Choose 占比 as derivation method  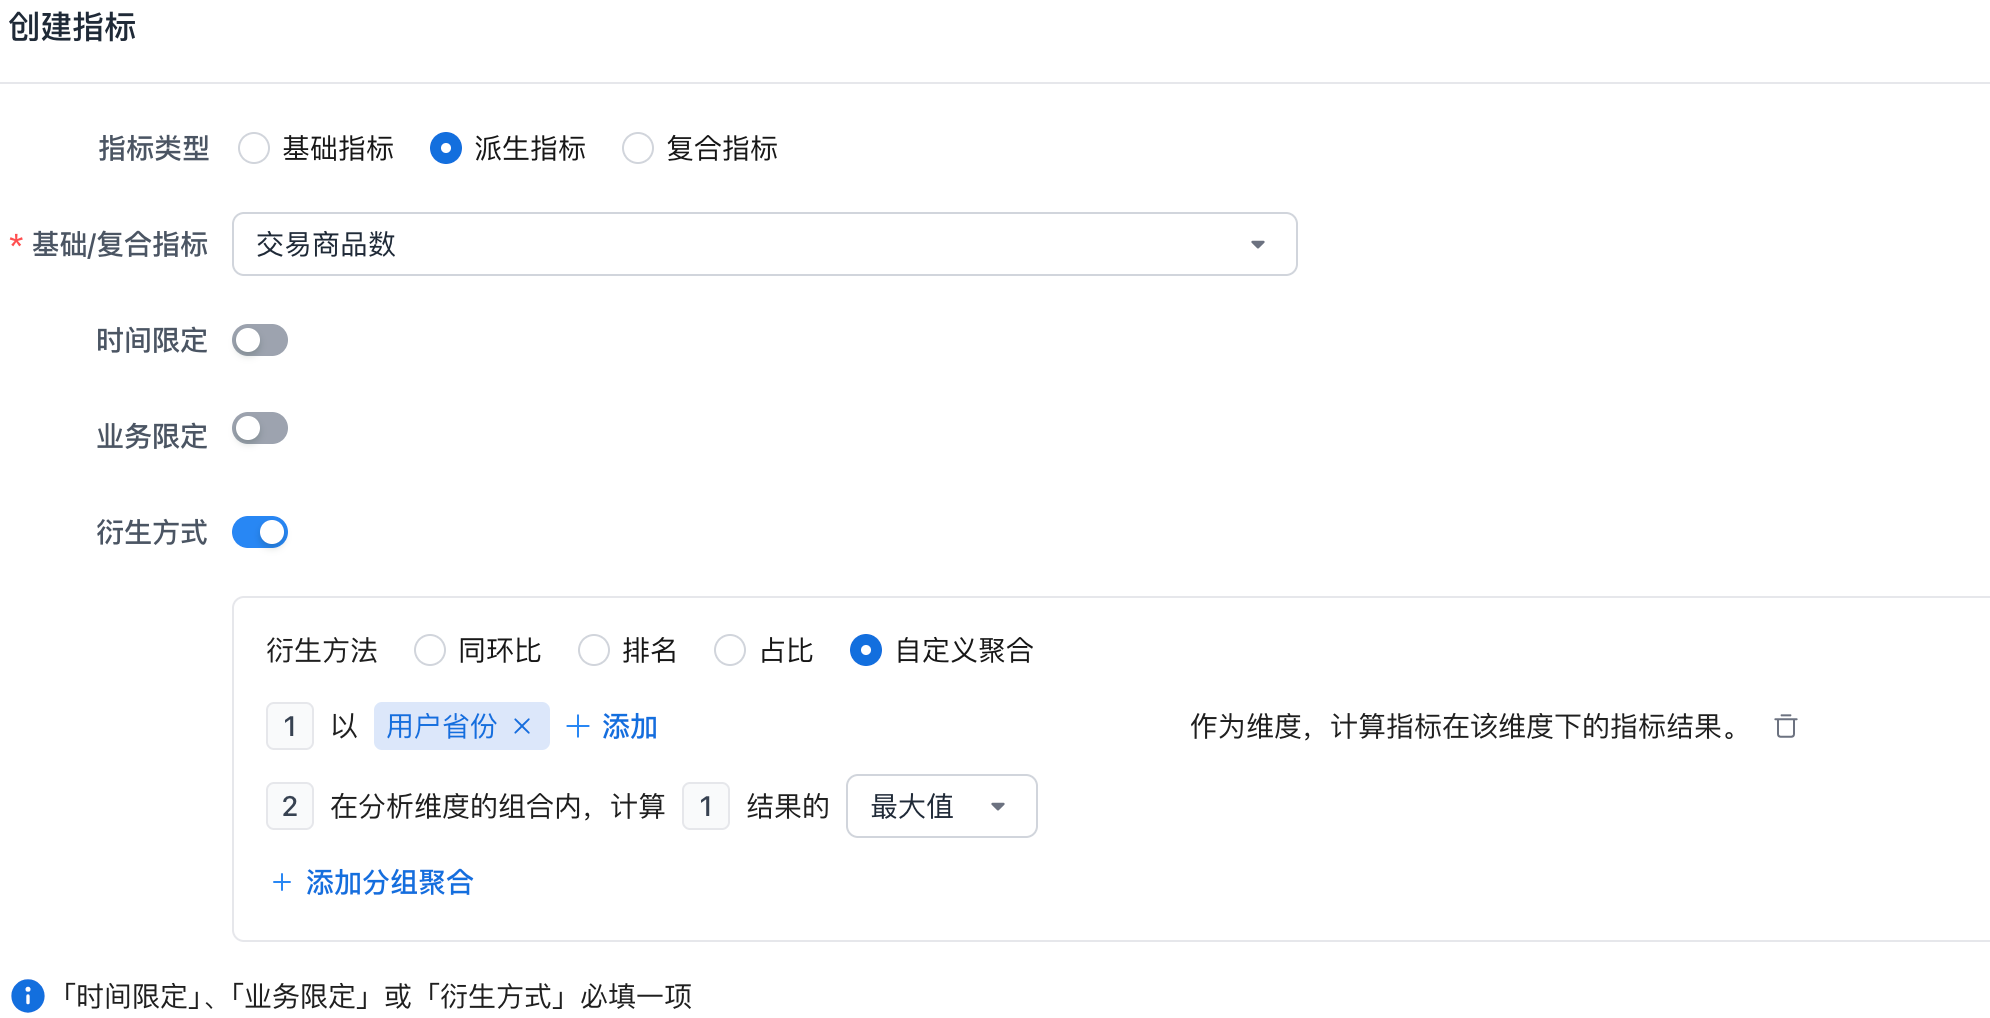(730, 650)
